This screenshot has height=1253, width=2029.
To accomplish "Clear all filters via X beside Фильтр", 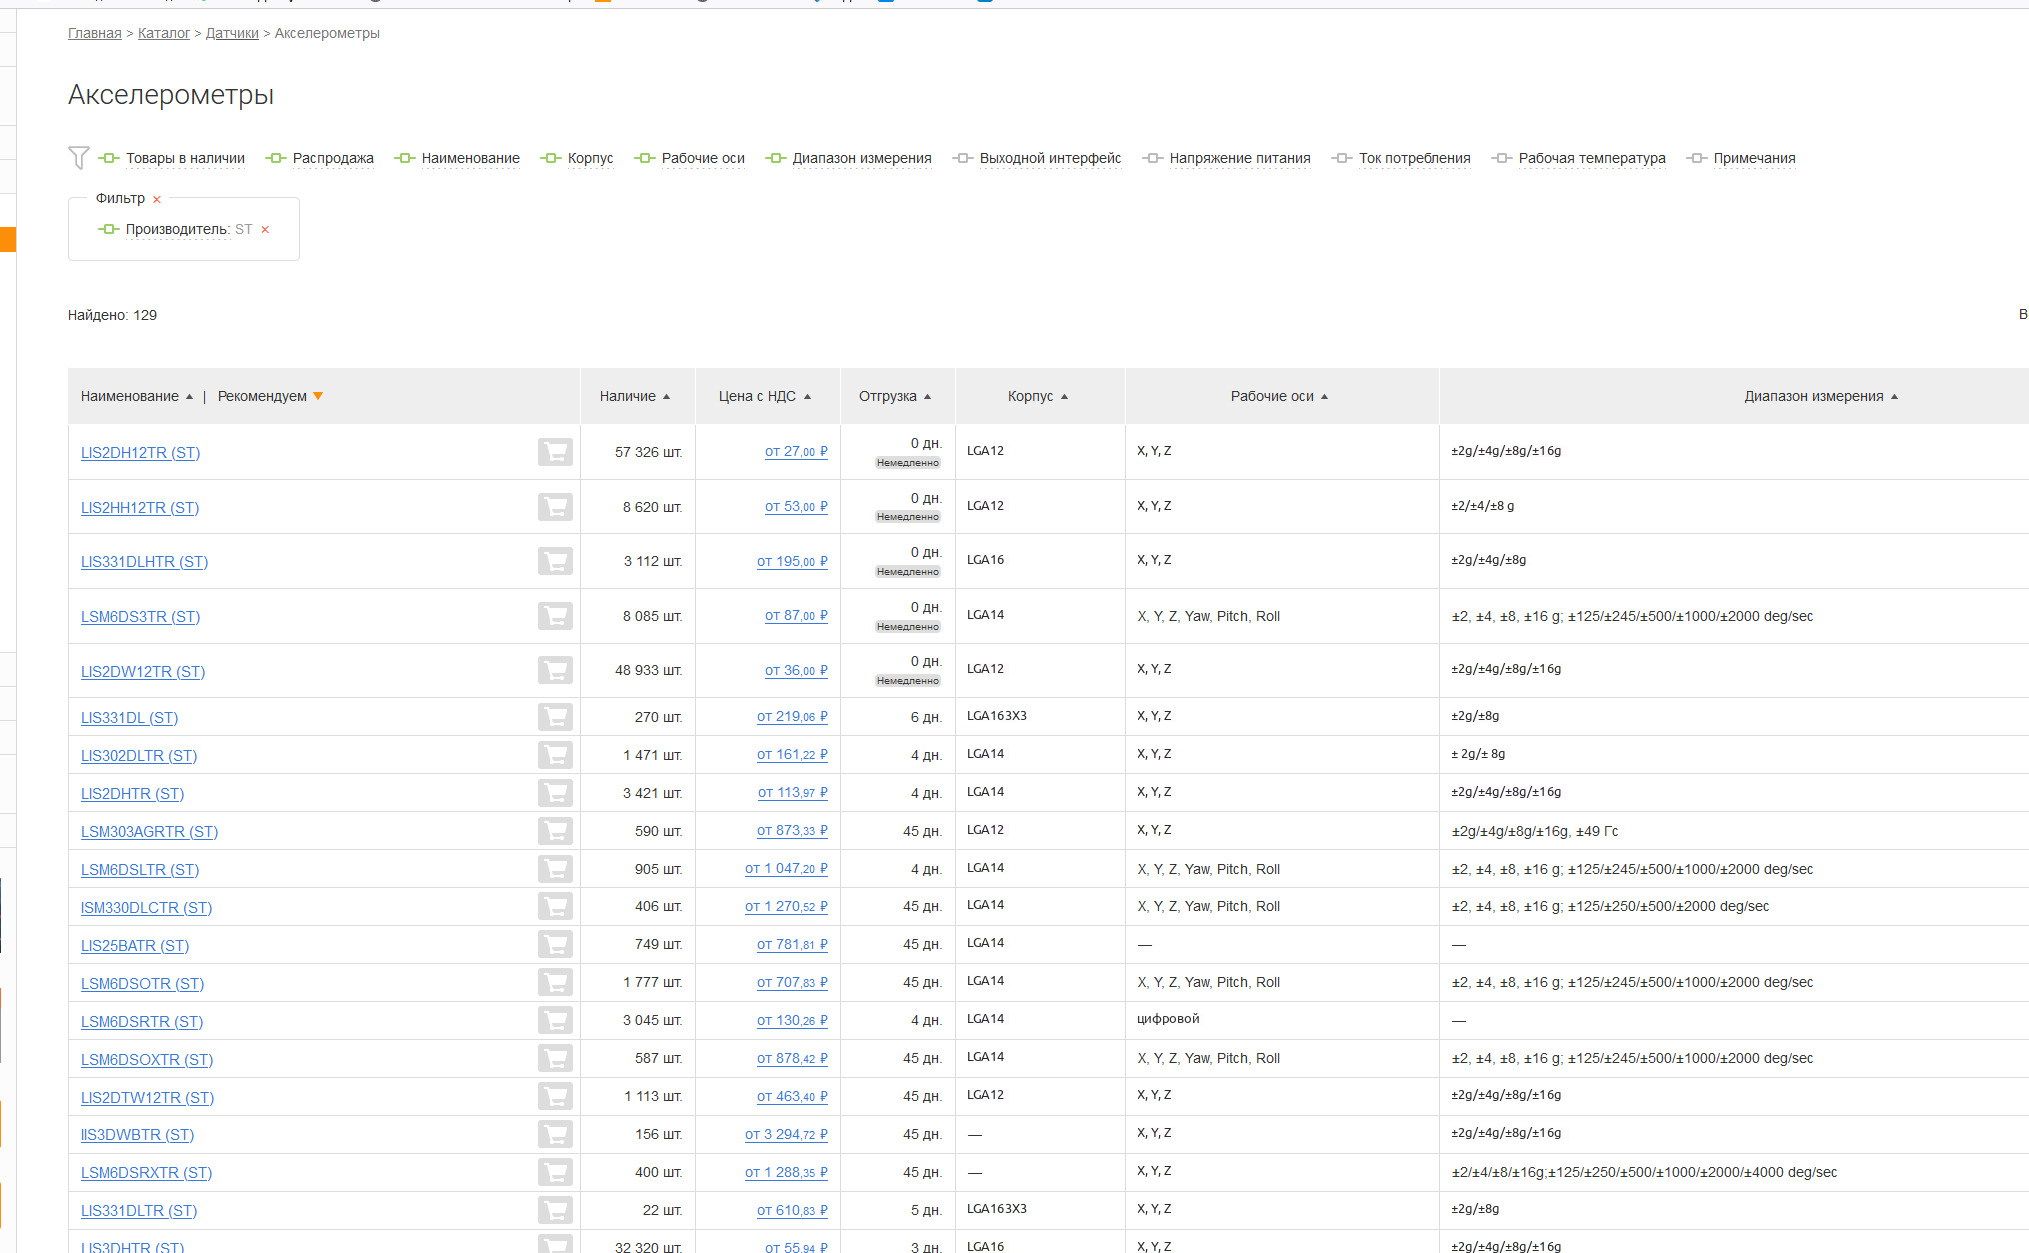I will point(157,199).
